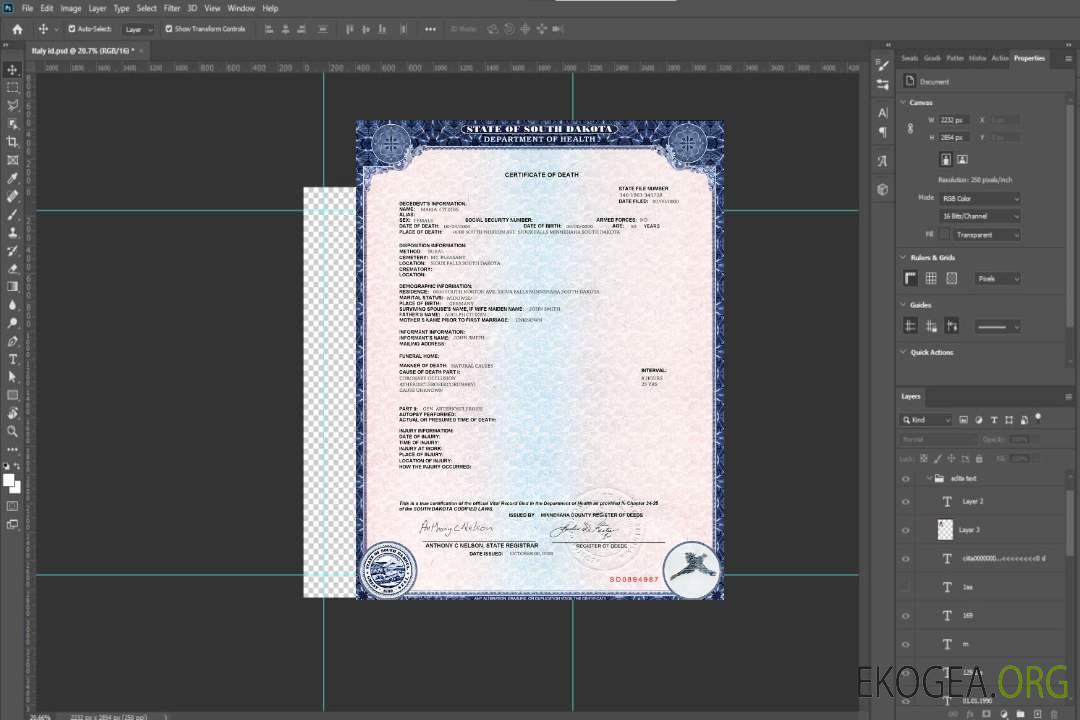Select the Brush tool
The width and height of the screenshot is (1080, 720).
point(12,214)
